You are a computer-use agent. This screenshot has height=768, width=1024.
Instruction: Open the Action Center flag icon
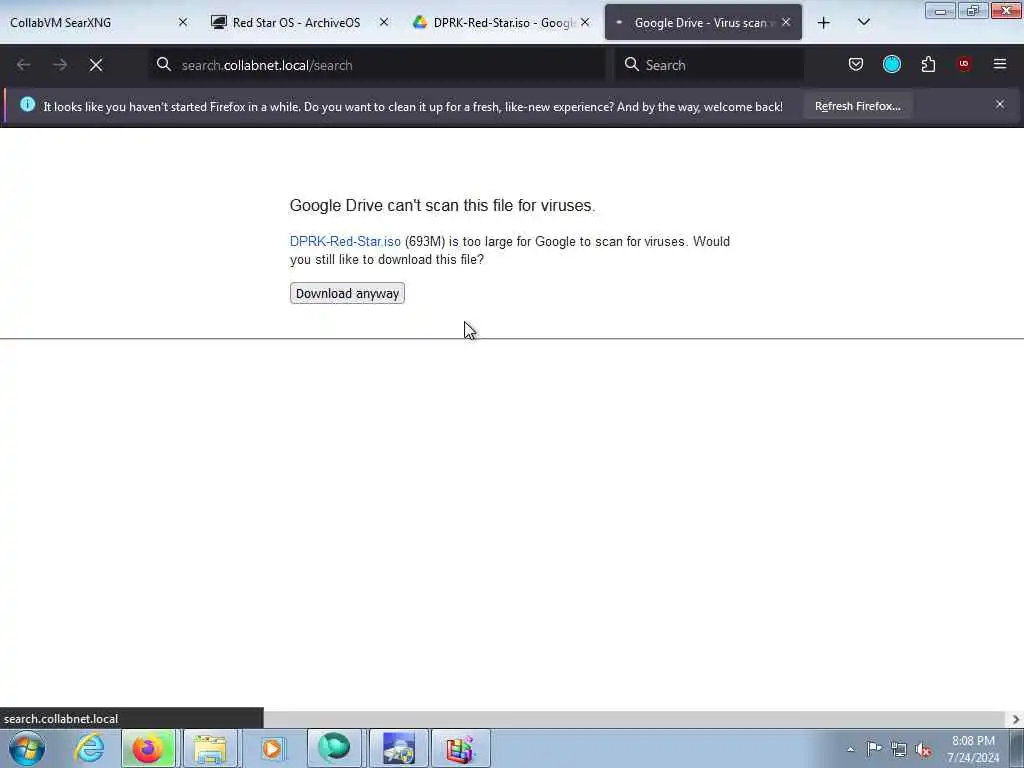[874, 748]
